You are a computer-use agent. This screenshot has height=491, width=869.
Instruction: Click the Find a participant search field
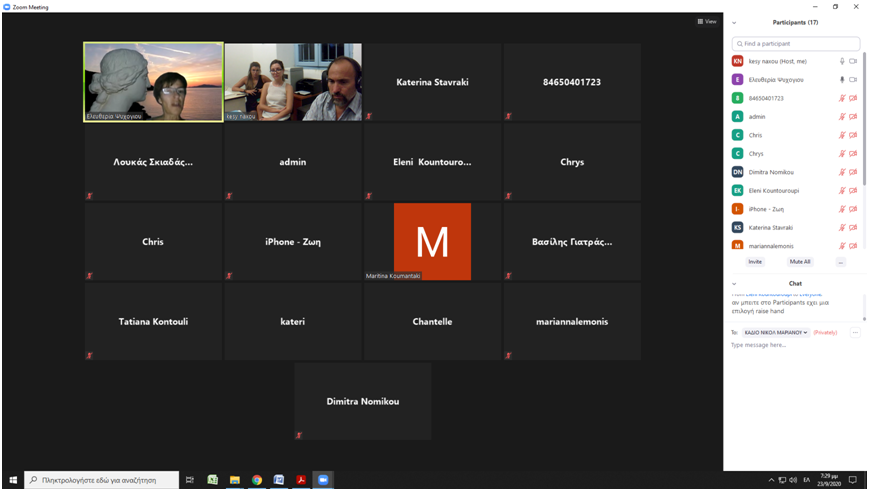(x=796, y=44)
